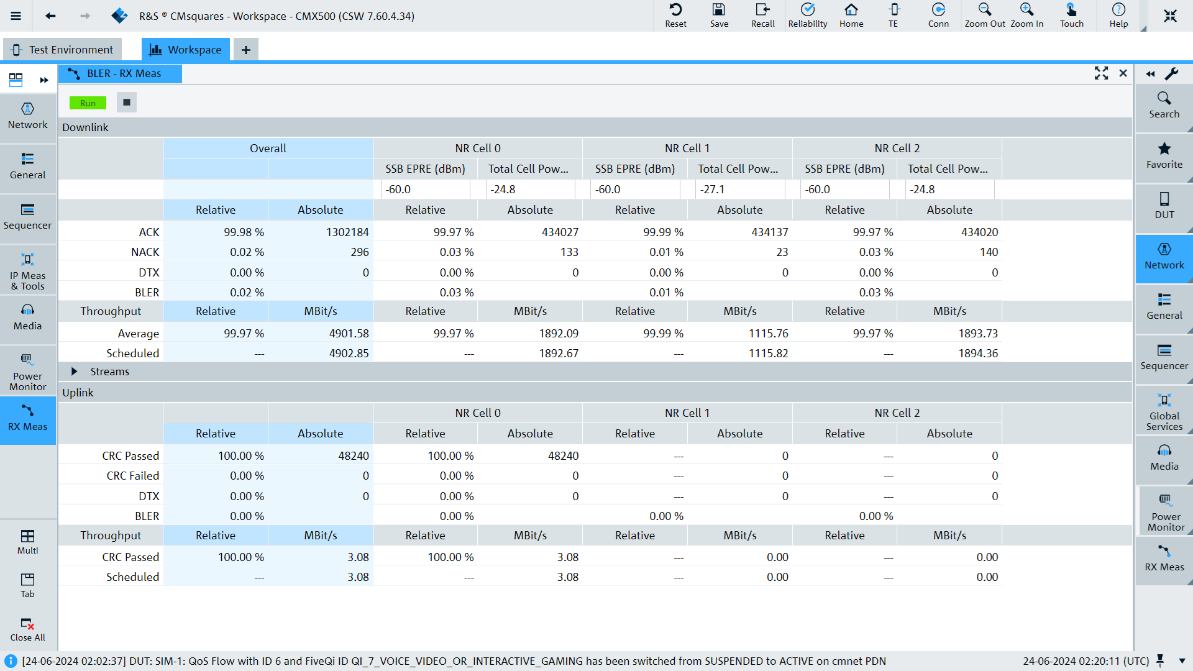Open IP Meas & Tools panel

[x=27, y=270]
